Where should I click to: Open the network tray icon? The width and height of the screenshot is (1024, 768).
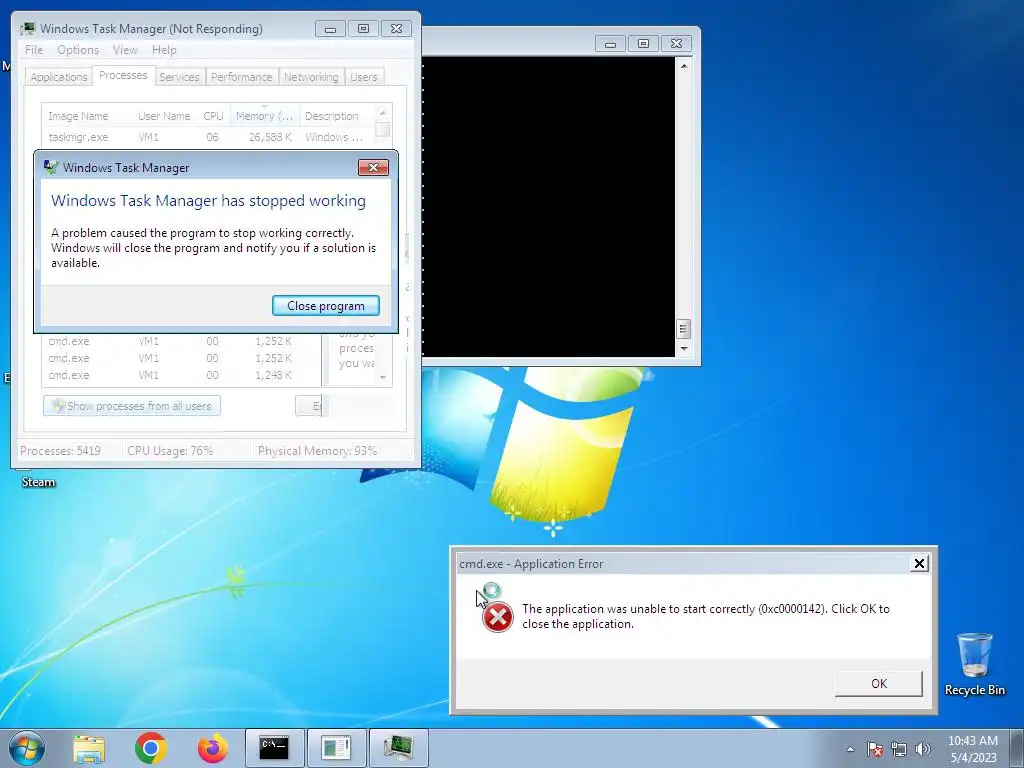[x=899, y=749]
